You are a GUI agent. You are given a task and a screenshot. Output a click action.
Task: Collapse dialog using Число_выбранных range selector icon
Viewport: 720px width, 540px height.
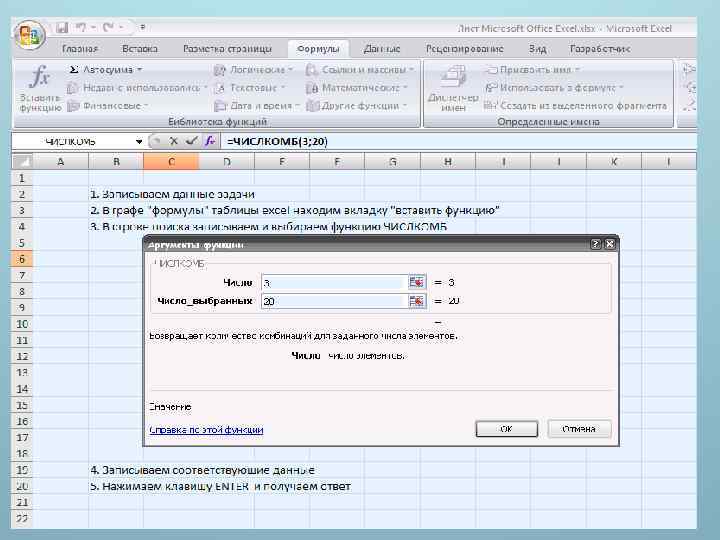point(417,301)
